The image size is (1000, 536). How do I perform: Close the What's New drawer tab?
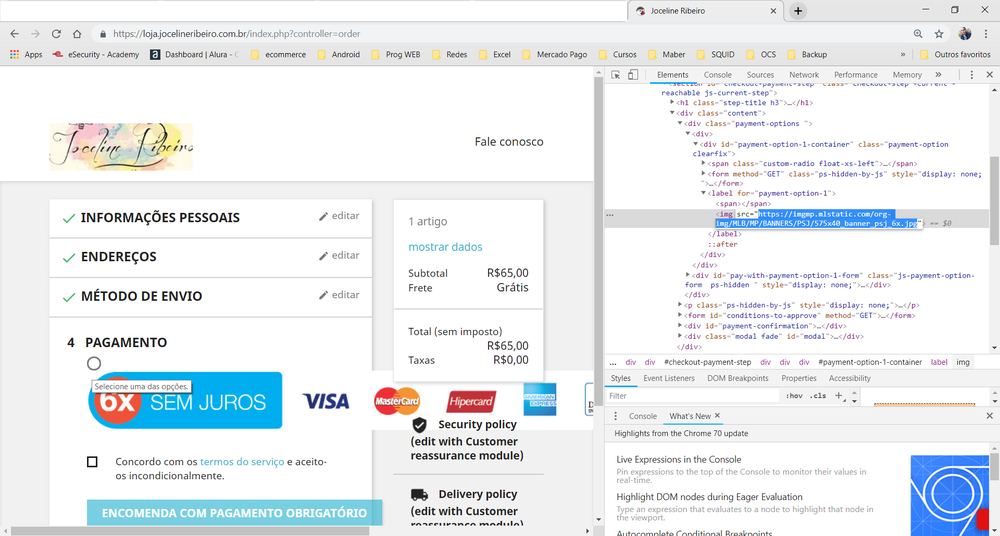coord(717,415)
